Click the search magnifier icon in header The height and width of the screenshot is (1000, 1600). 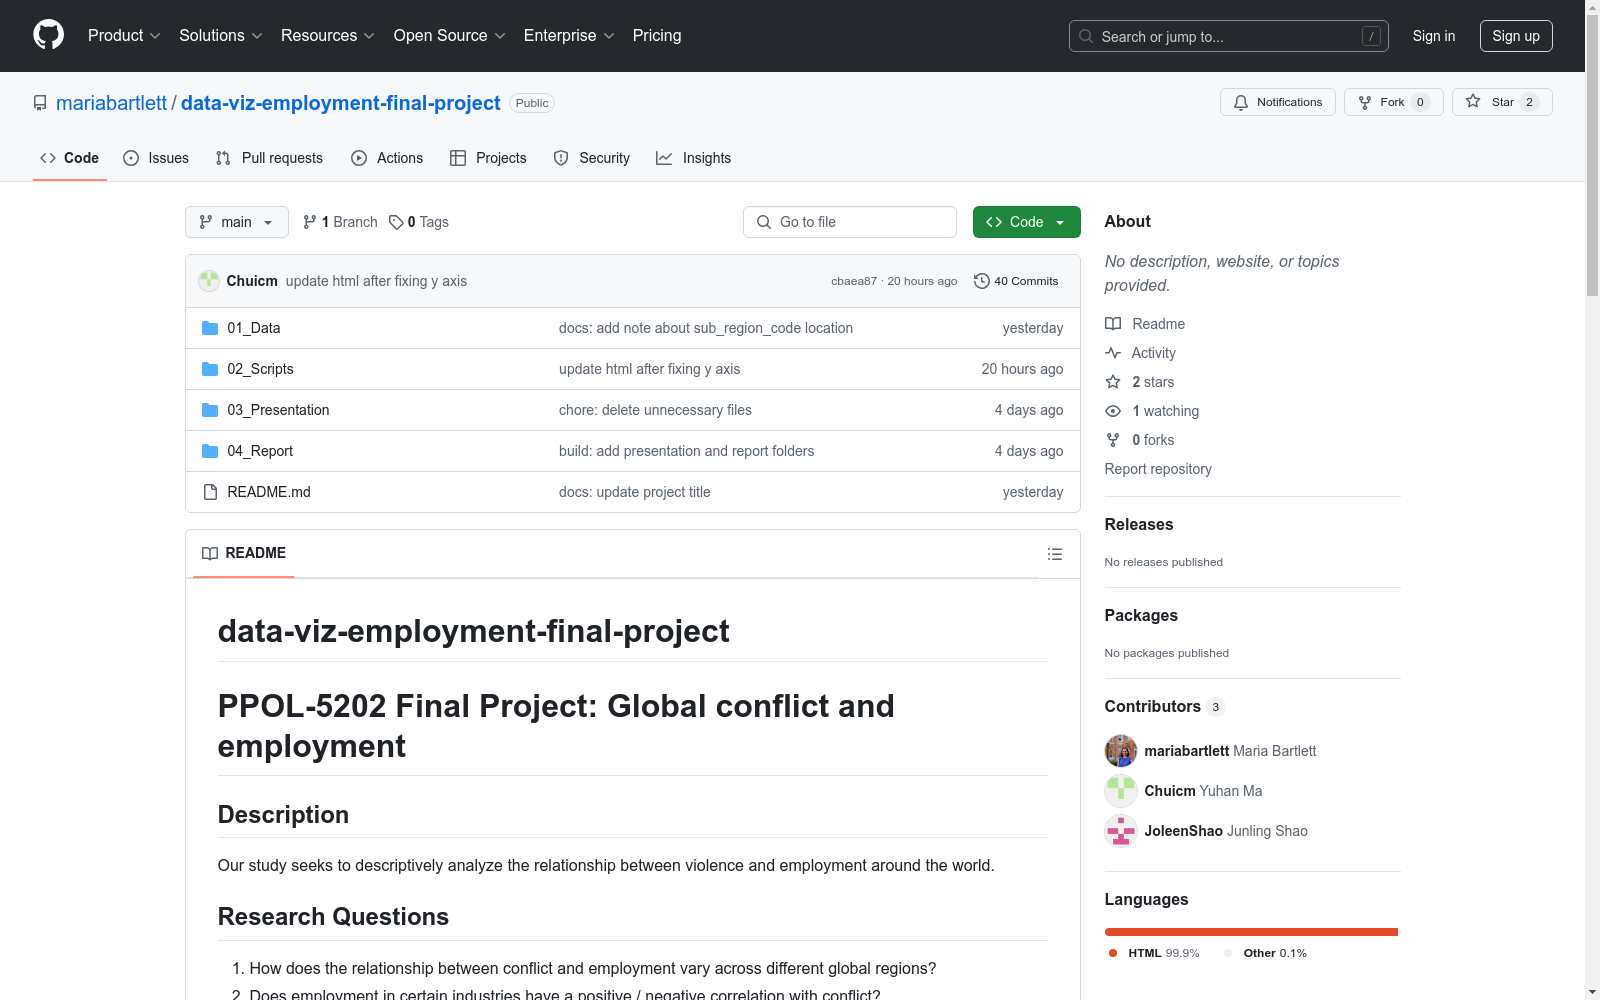[x=1086, y=36]
